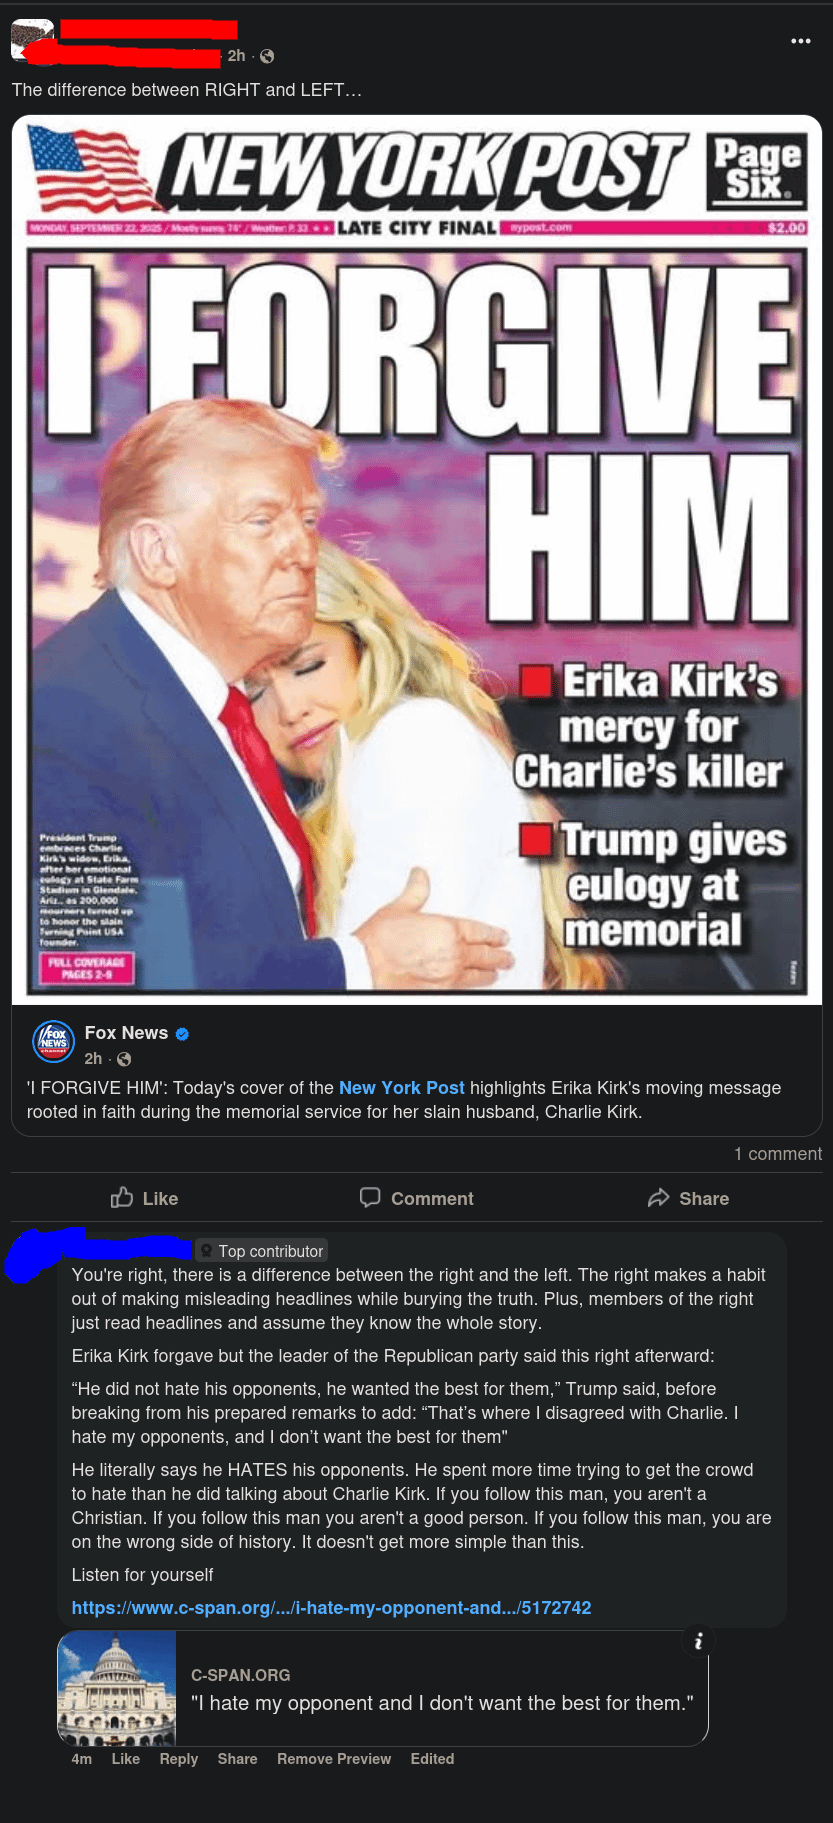833x1823 pixels.
Task: Like the top contributor's comment
Action: (126, 1759)
